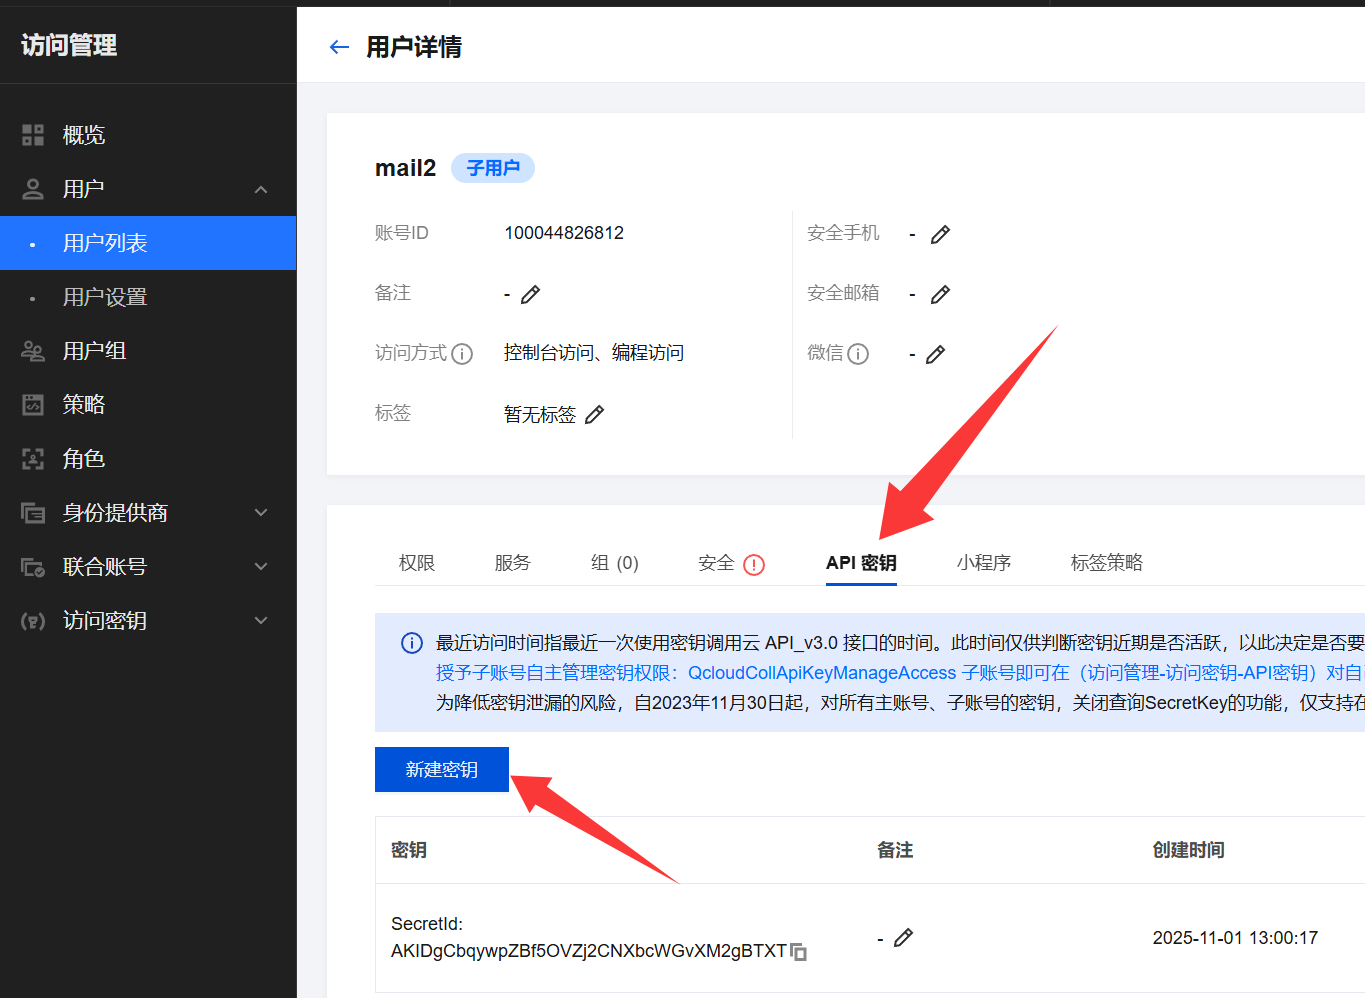This screenshot has width=1365, height=998.
Task: Open the 安全 tab
Action: pos(717,563)
